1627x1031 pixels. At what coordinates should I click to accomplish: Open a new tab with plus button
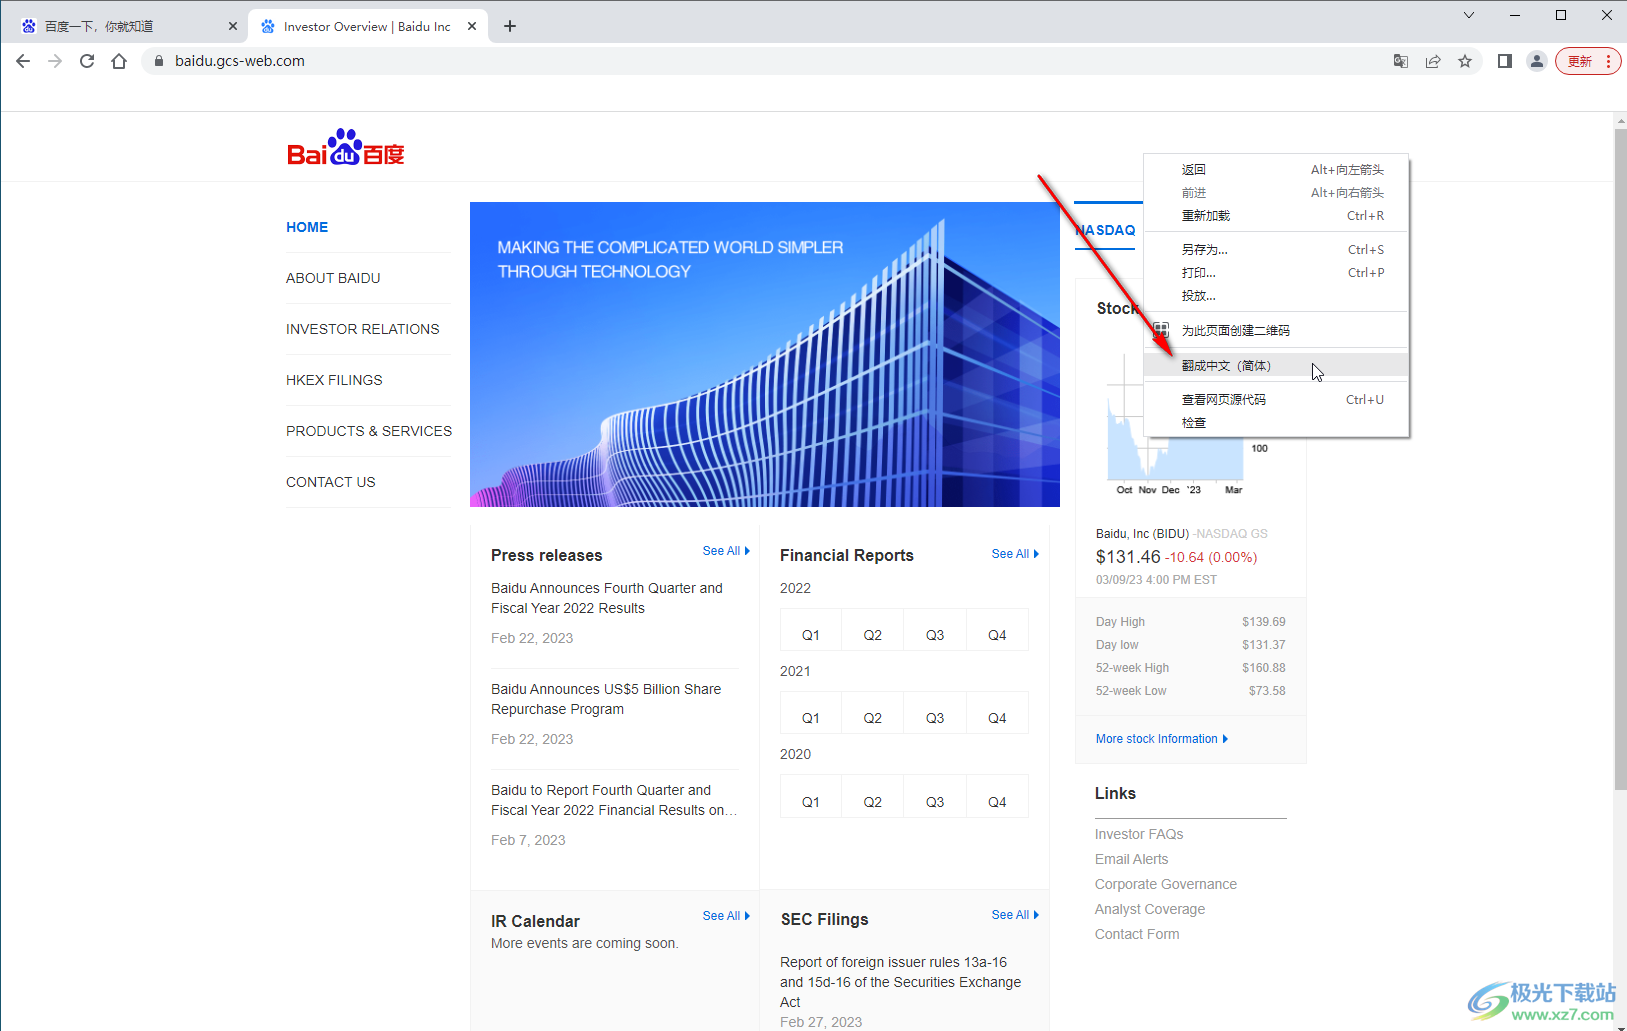[510, 26]
